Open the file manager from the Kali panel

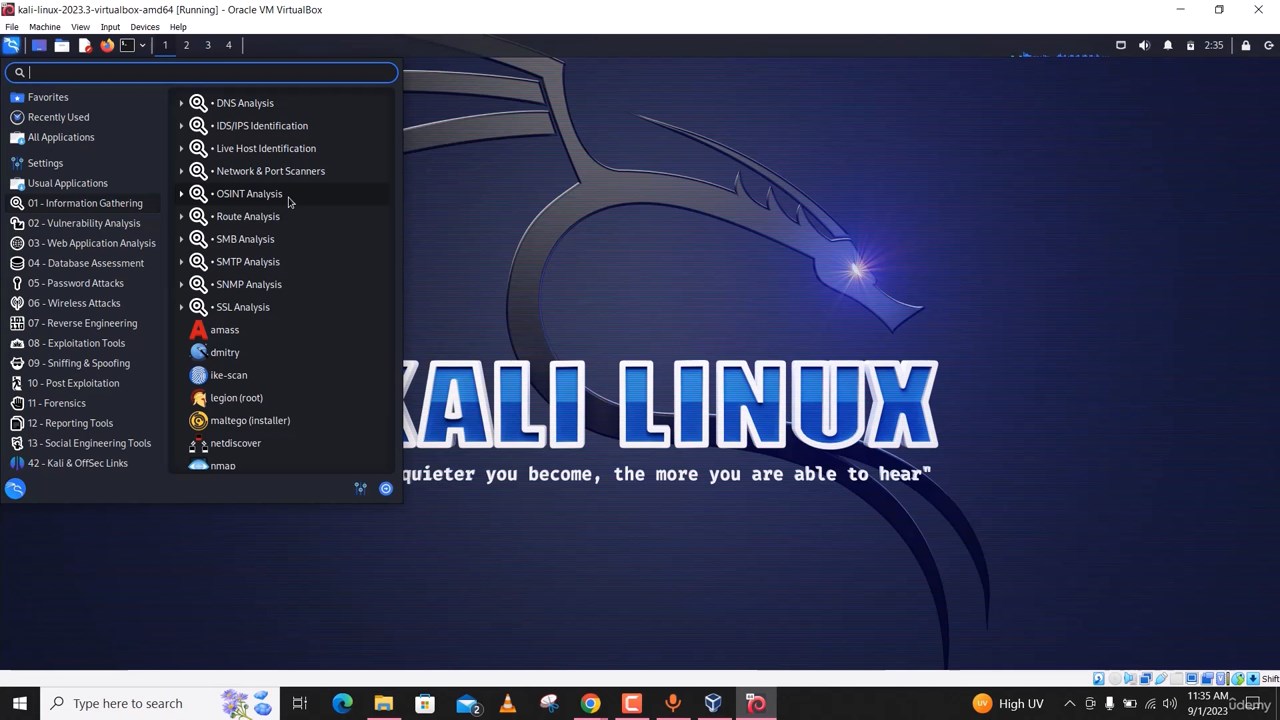62,45
